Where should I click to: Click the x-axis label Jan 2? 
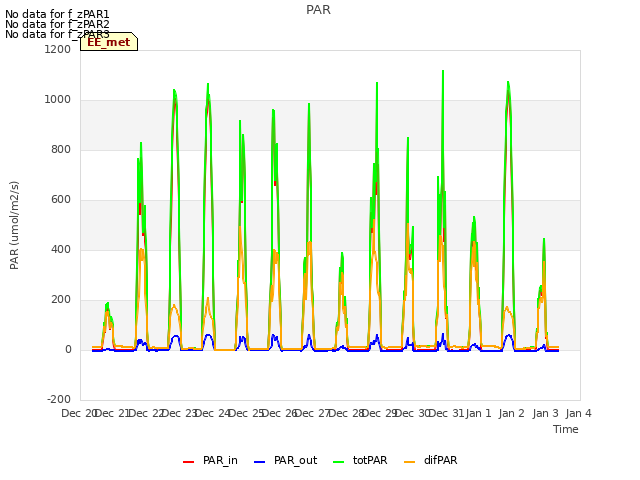(512, 413)
